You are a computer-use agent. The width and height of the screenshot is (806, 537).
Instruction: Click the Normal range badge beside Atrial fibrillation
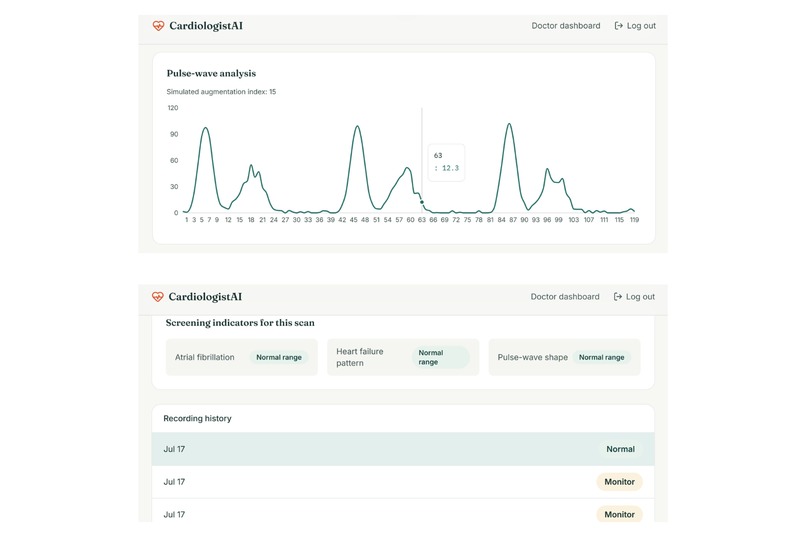click(x=279, y=357)
